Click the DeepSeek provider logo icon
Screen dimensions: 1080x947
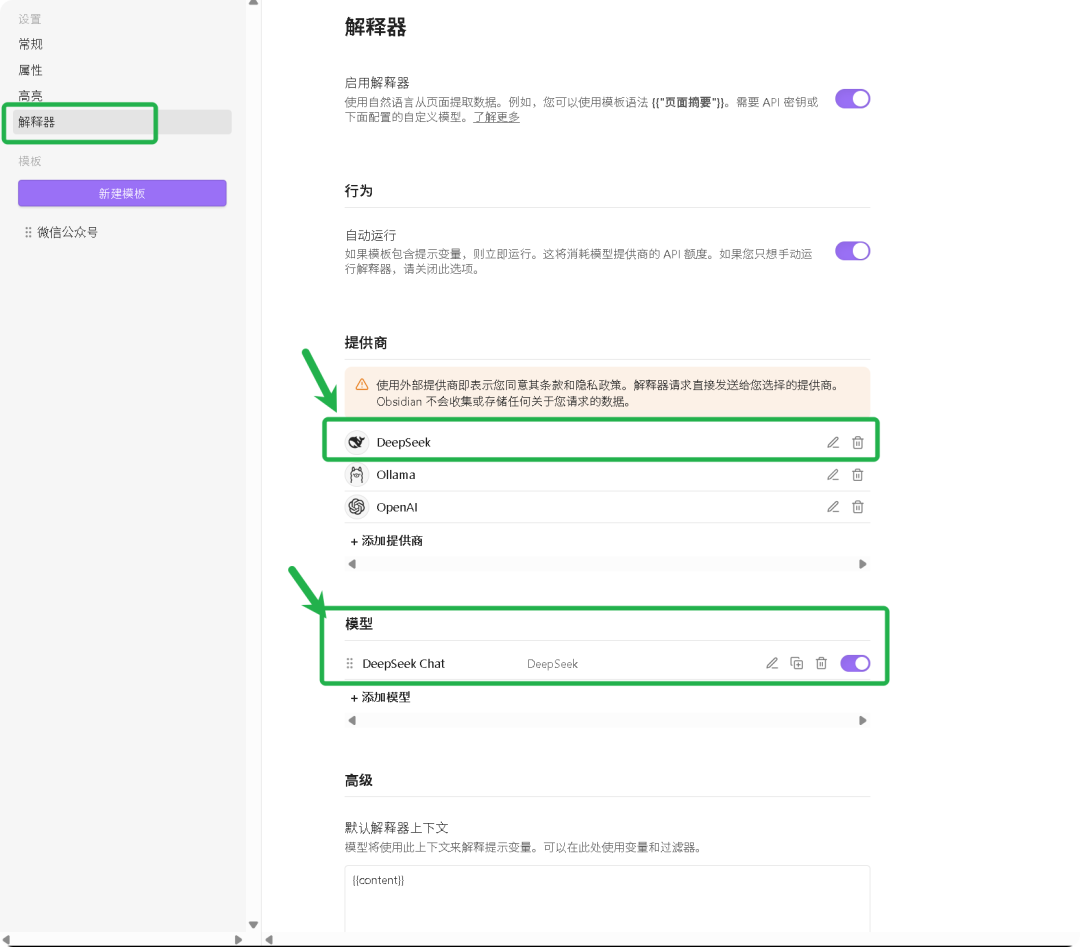pyautogui.click(x=356, y=441)
